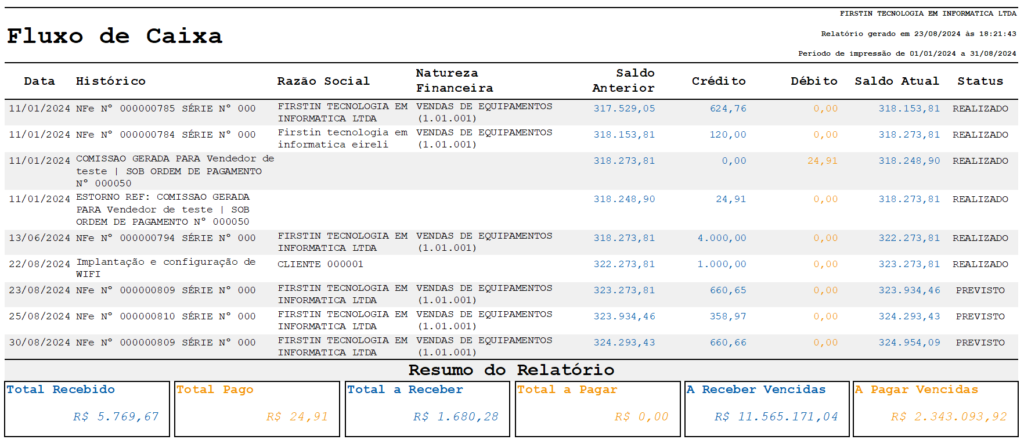The height and width of the screenshot is (443, 1024).
Task: Click the REALIZADO status in the 22/08/2024 row
Action: [x=980, y=265]
